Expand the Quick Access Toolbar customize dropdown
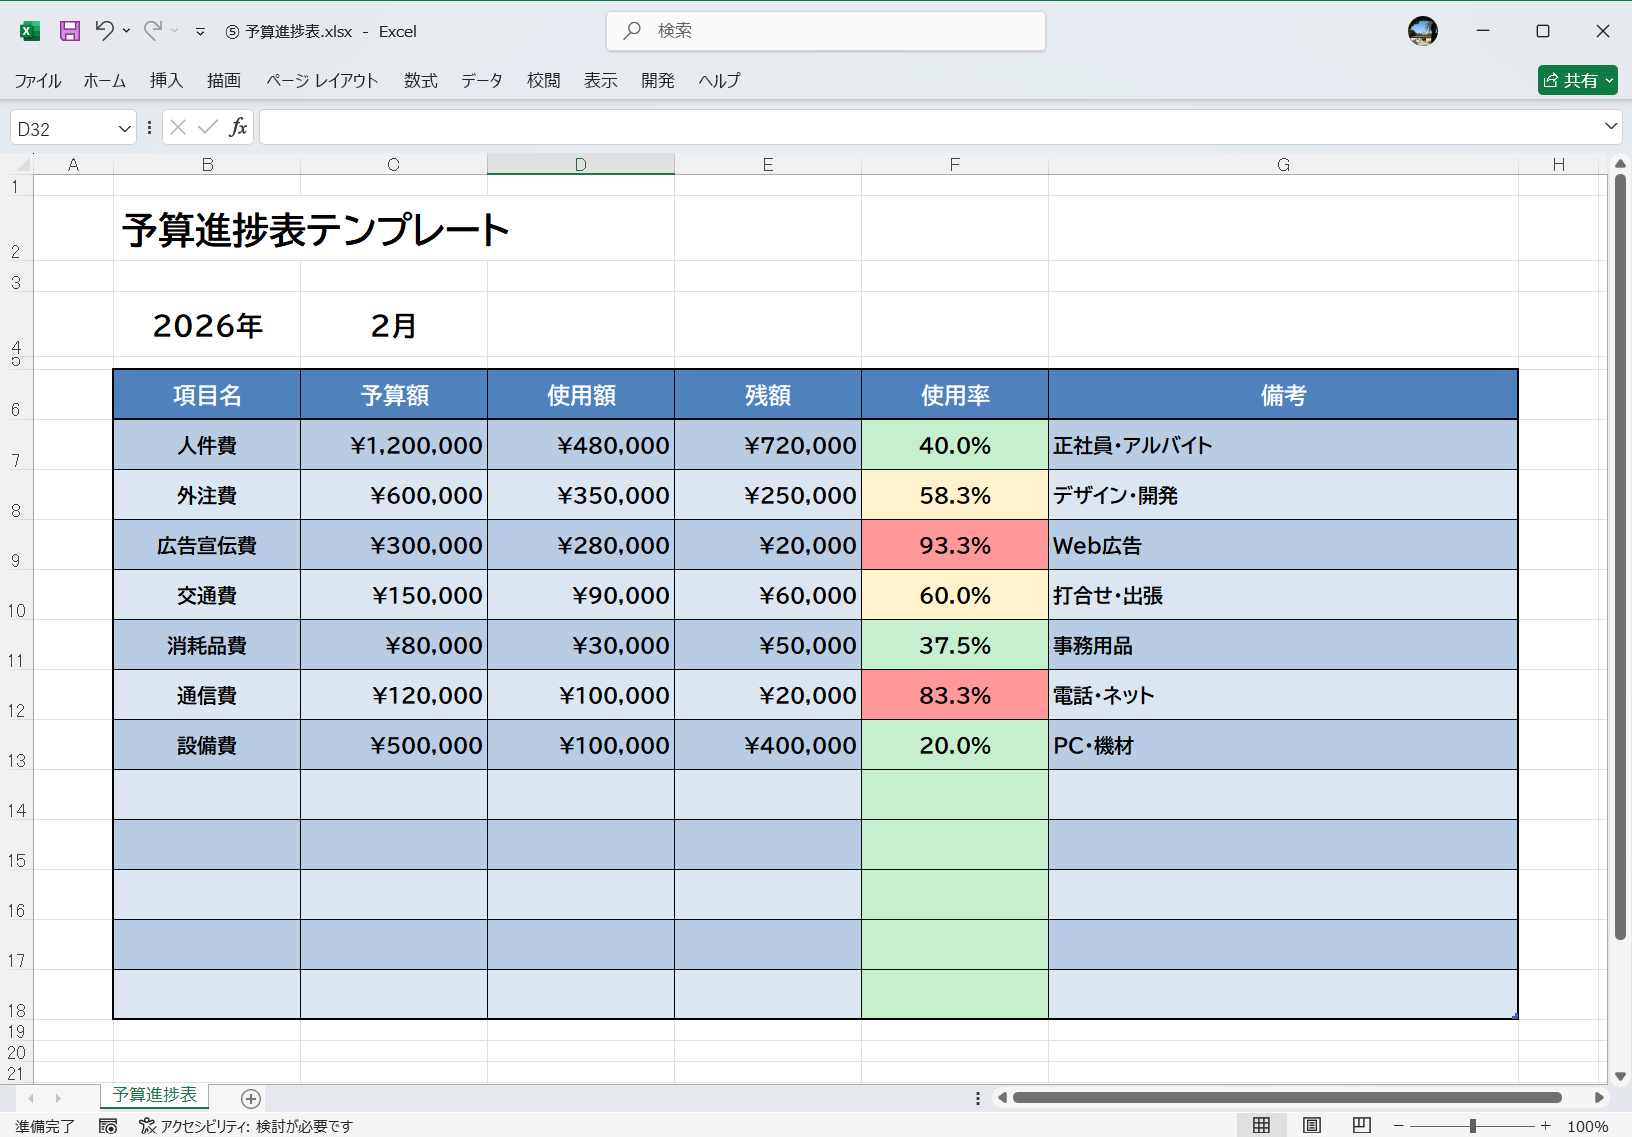Image resolution: width=1632 pixels, height=1137 pixels. 201,31
